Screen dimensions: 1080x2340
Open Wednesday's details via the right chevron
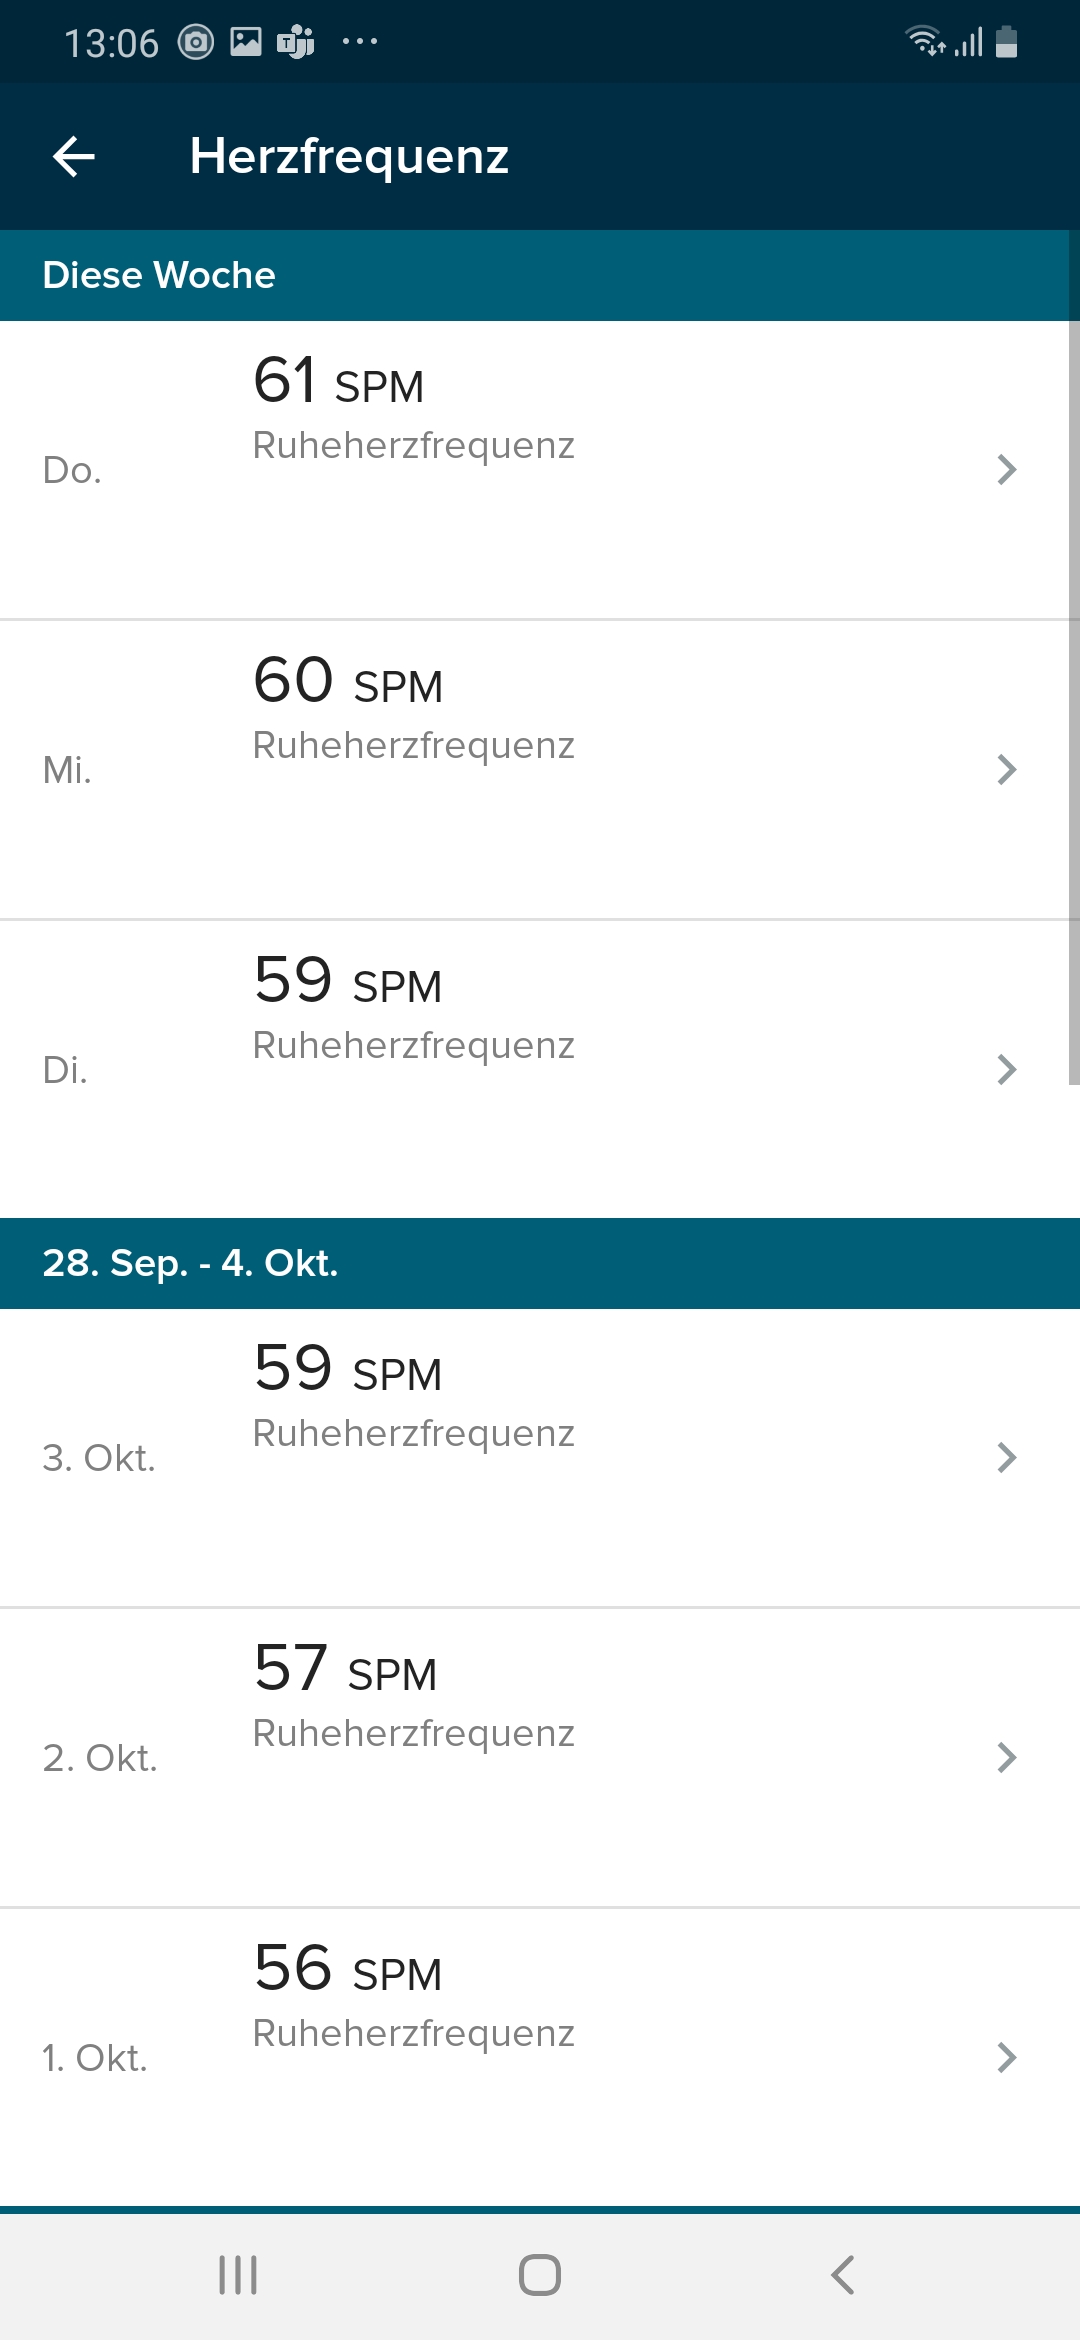[1007, 769]
